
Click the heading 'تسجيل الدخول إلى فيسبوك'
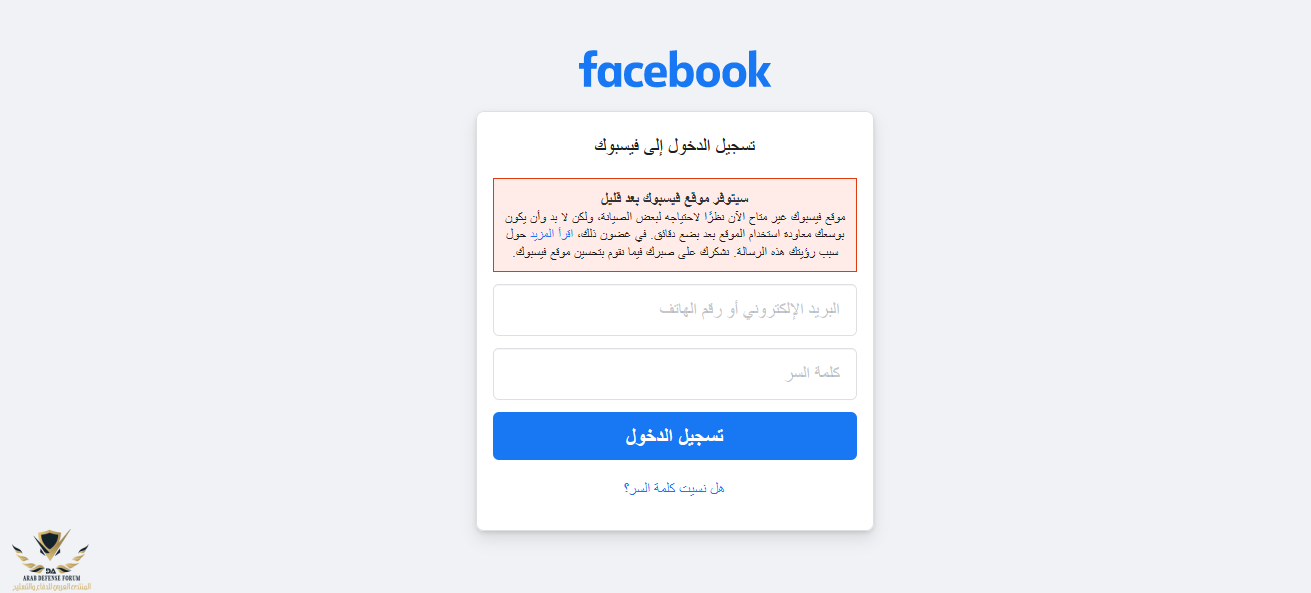(x=675, y=146)
